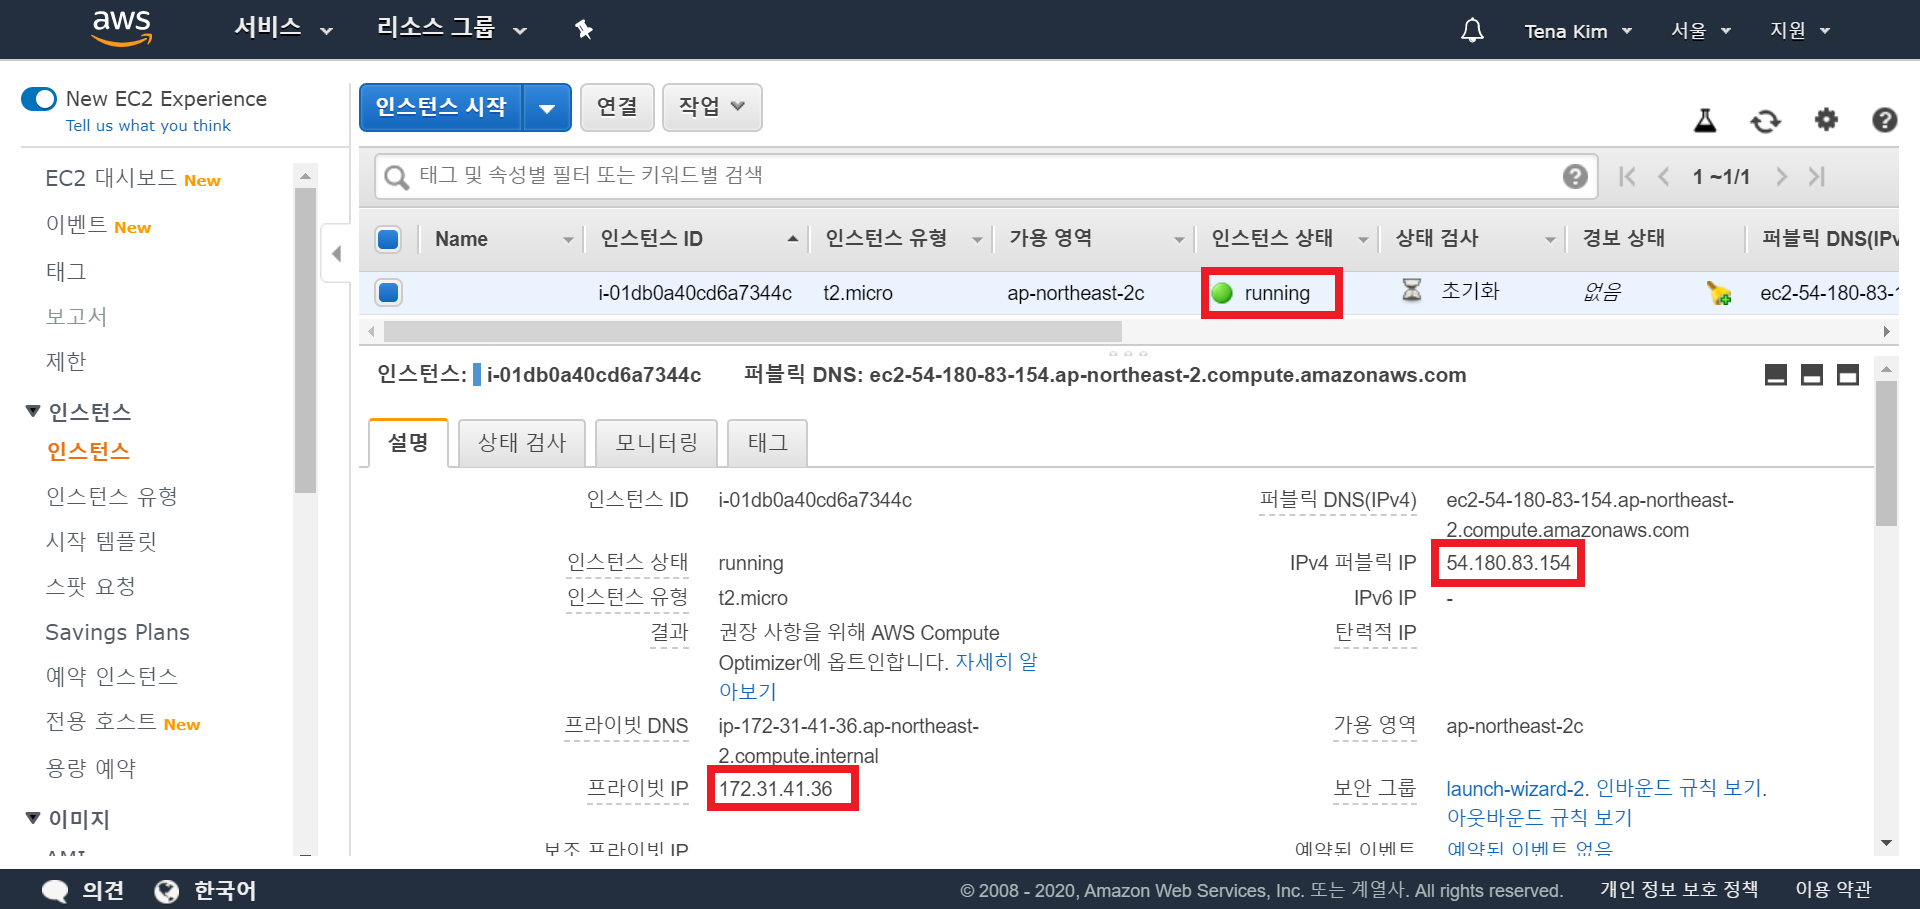Click the 인스턴스 시작 button
Image resolution: width=1920 pixels, height=909 pixels.
coord(441,108)
